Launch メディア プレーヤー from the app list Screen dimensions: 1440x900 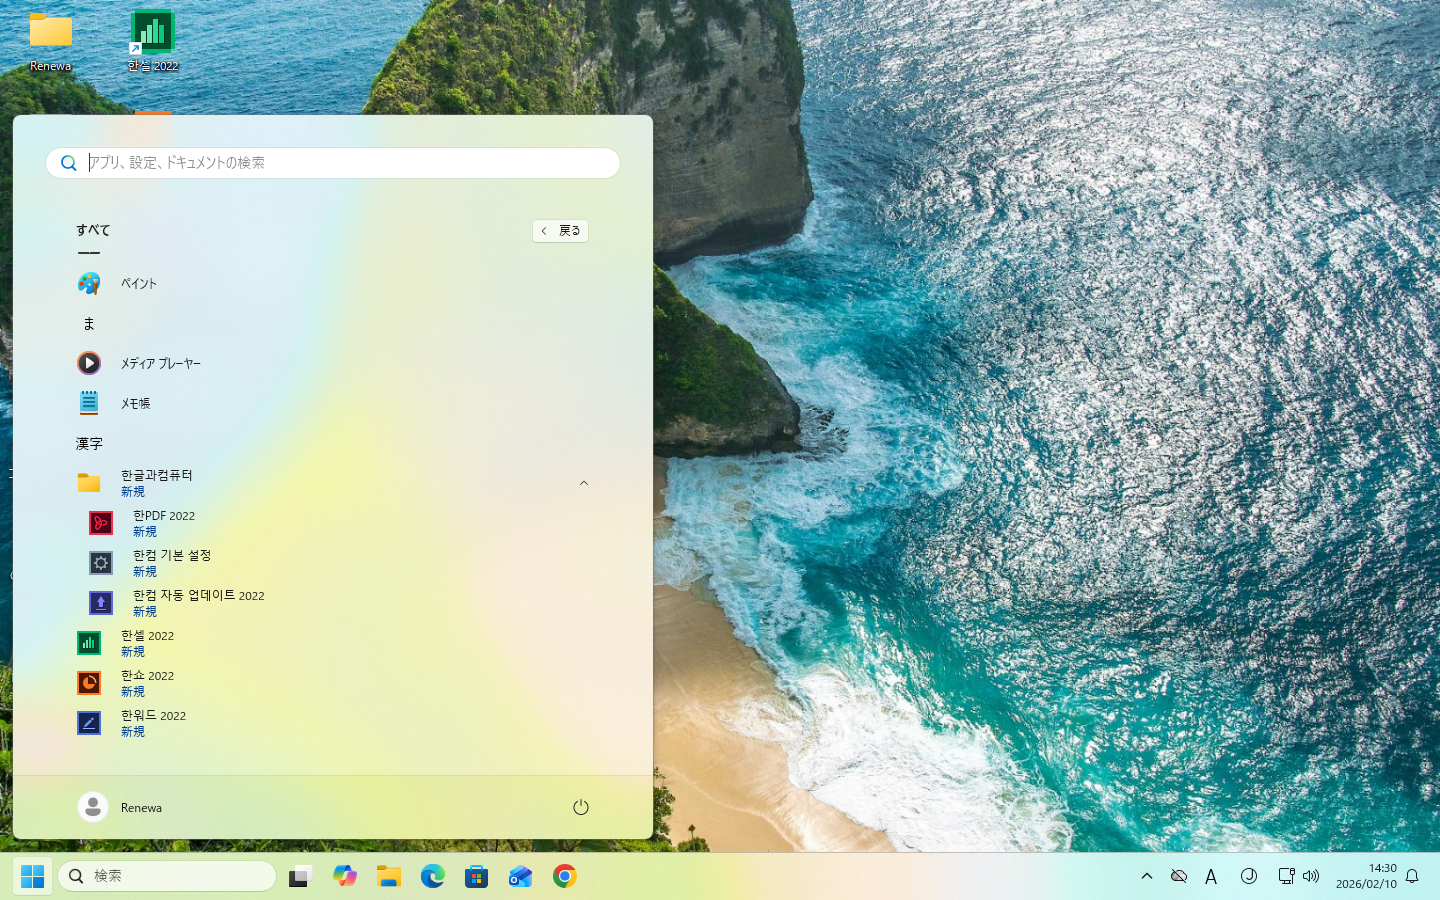tap(160, 364)
